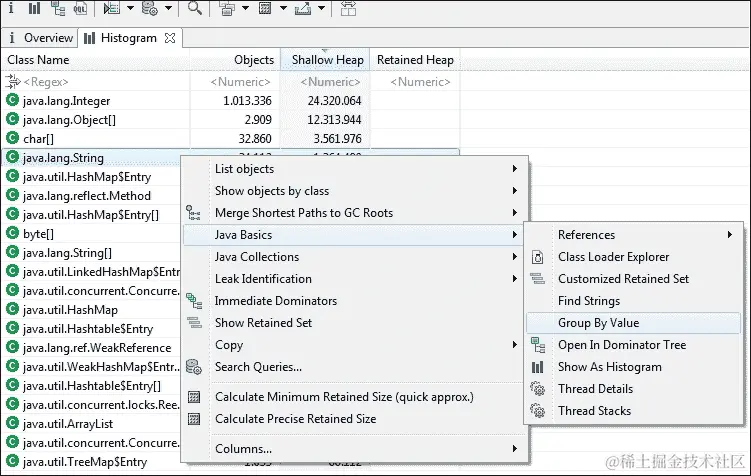Click the compare heap dumps icon
Image resolution: width=751 pixels, height=476 pixels.
(x=348, y=8)
